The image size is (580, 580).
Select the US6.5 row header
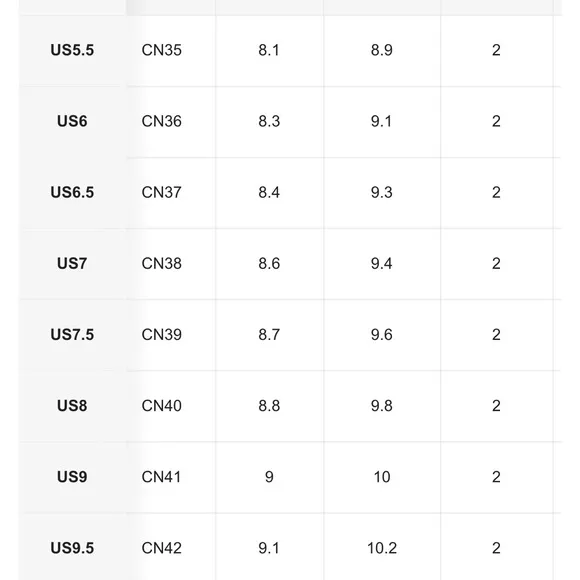(x=72, y=192)
